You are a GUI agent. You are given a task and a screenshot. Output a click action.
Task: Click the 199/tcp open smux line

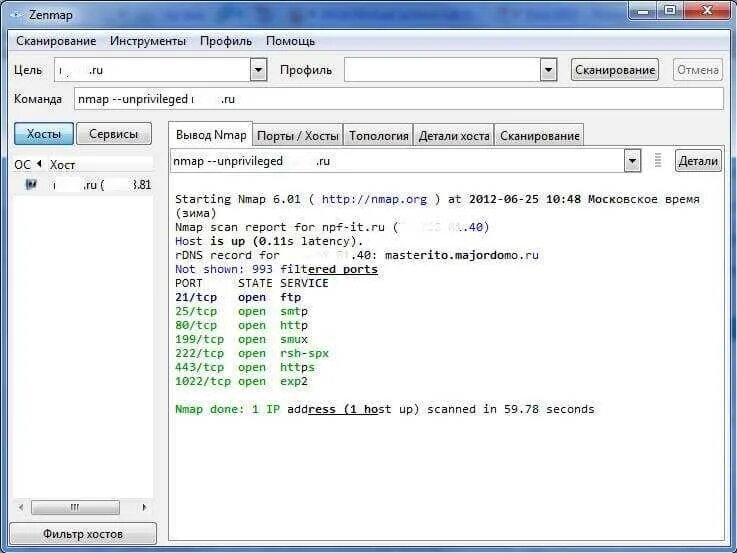click(242, 340)
